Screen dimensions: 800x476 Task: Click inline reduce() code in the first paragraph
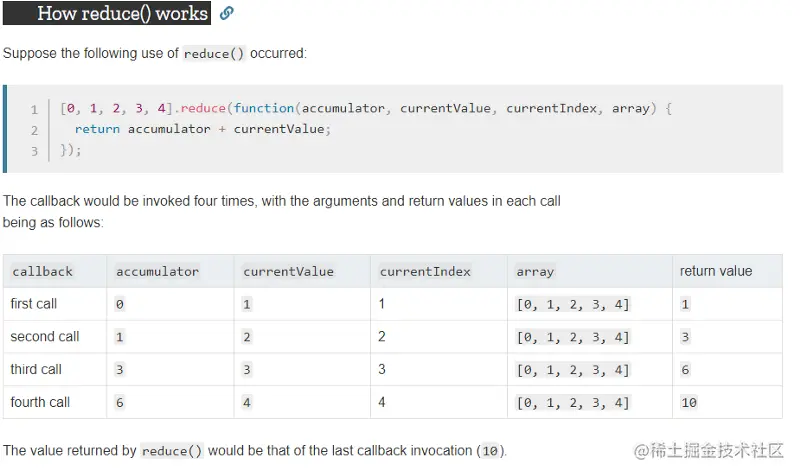pyautogui.click(x=214, y=54)
